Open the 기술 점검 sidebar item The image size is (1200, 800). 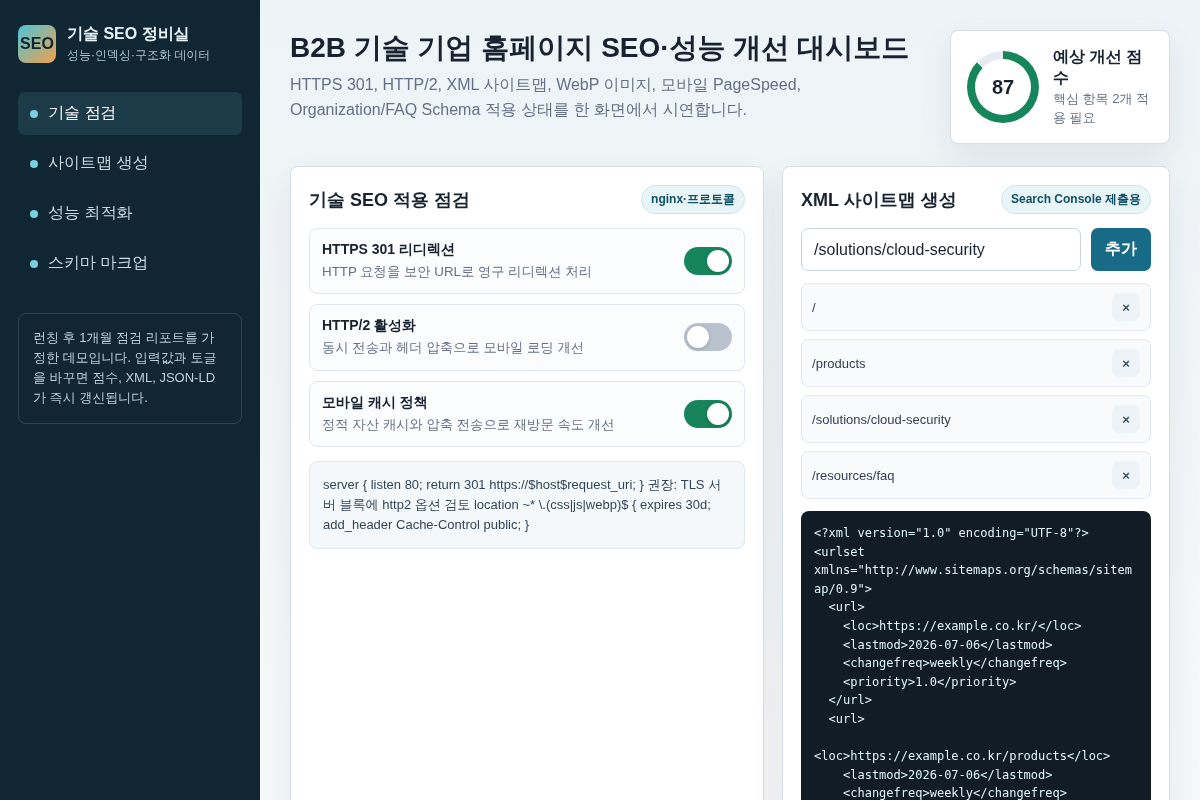click(130, 113)
